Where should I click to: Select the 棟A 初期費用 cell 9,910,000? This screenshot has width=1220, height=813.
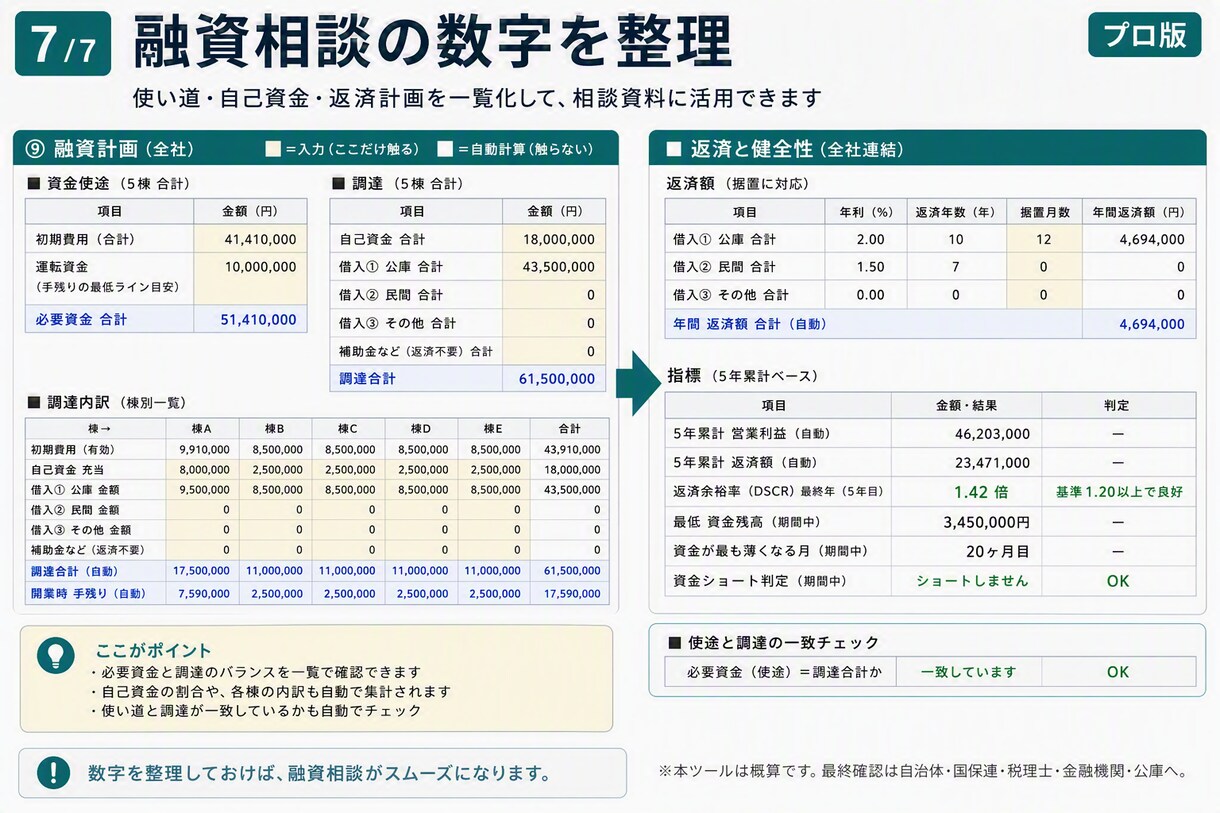202,450
